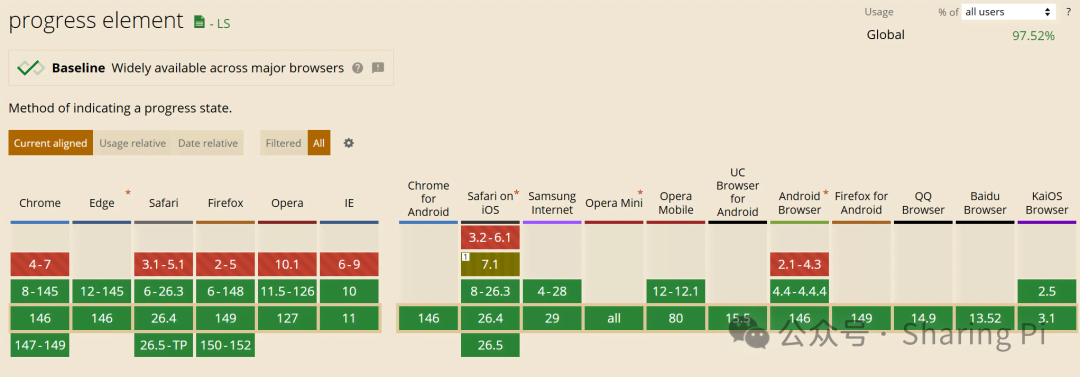Select the Current aligned tab
The width and height of the screenshot is (1080, 377).
pyautogui.click(x=50, y=143)
